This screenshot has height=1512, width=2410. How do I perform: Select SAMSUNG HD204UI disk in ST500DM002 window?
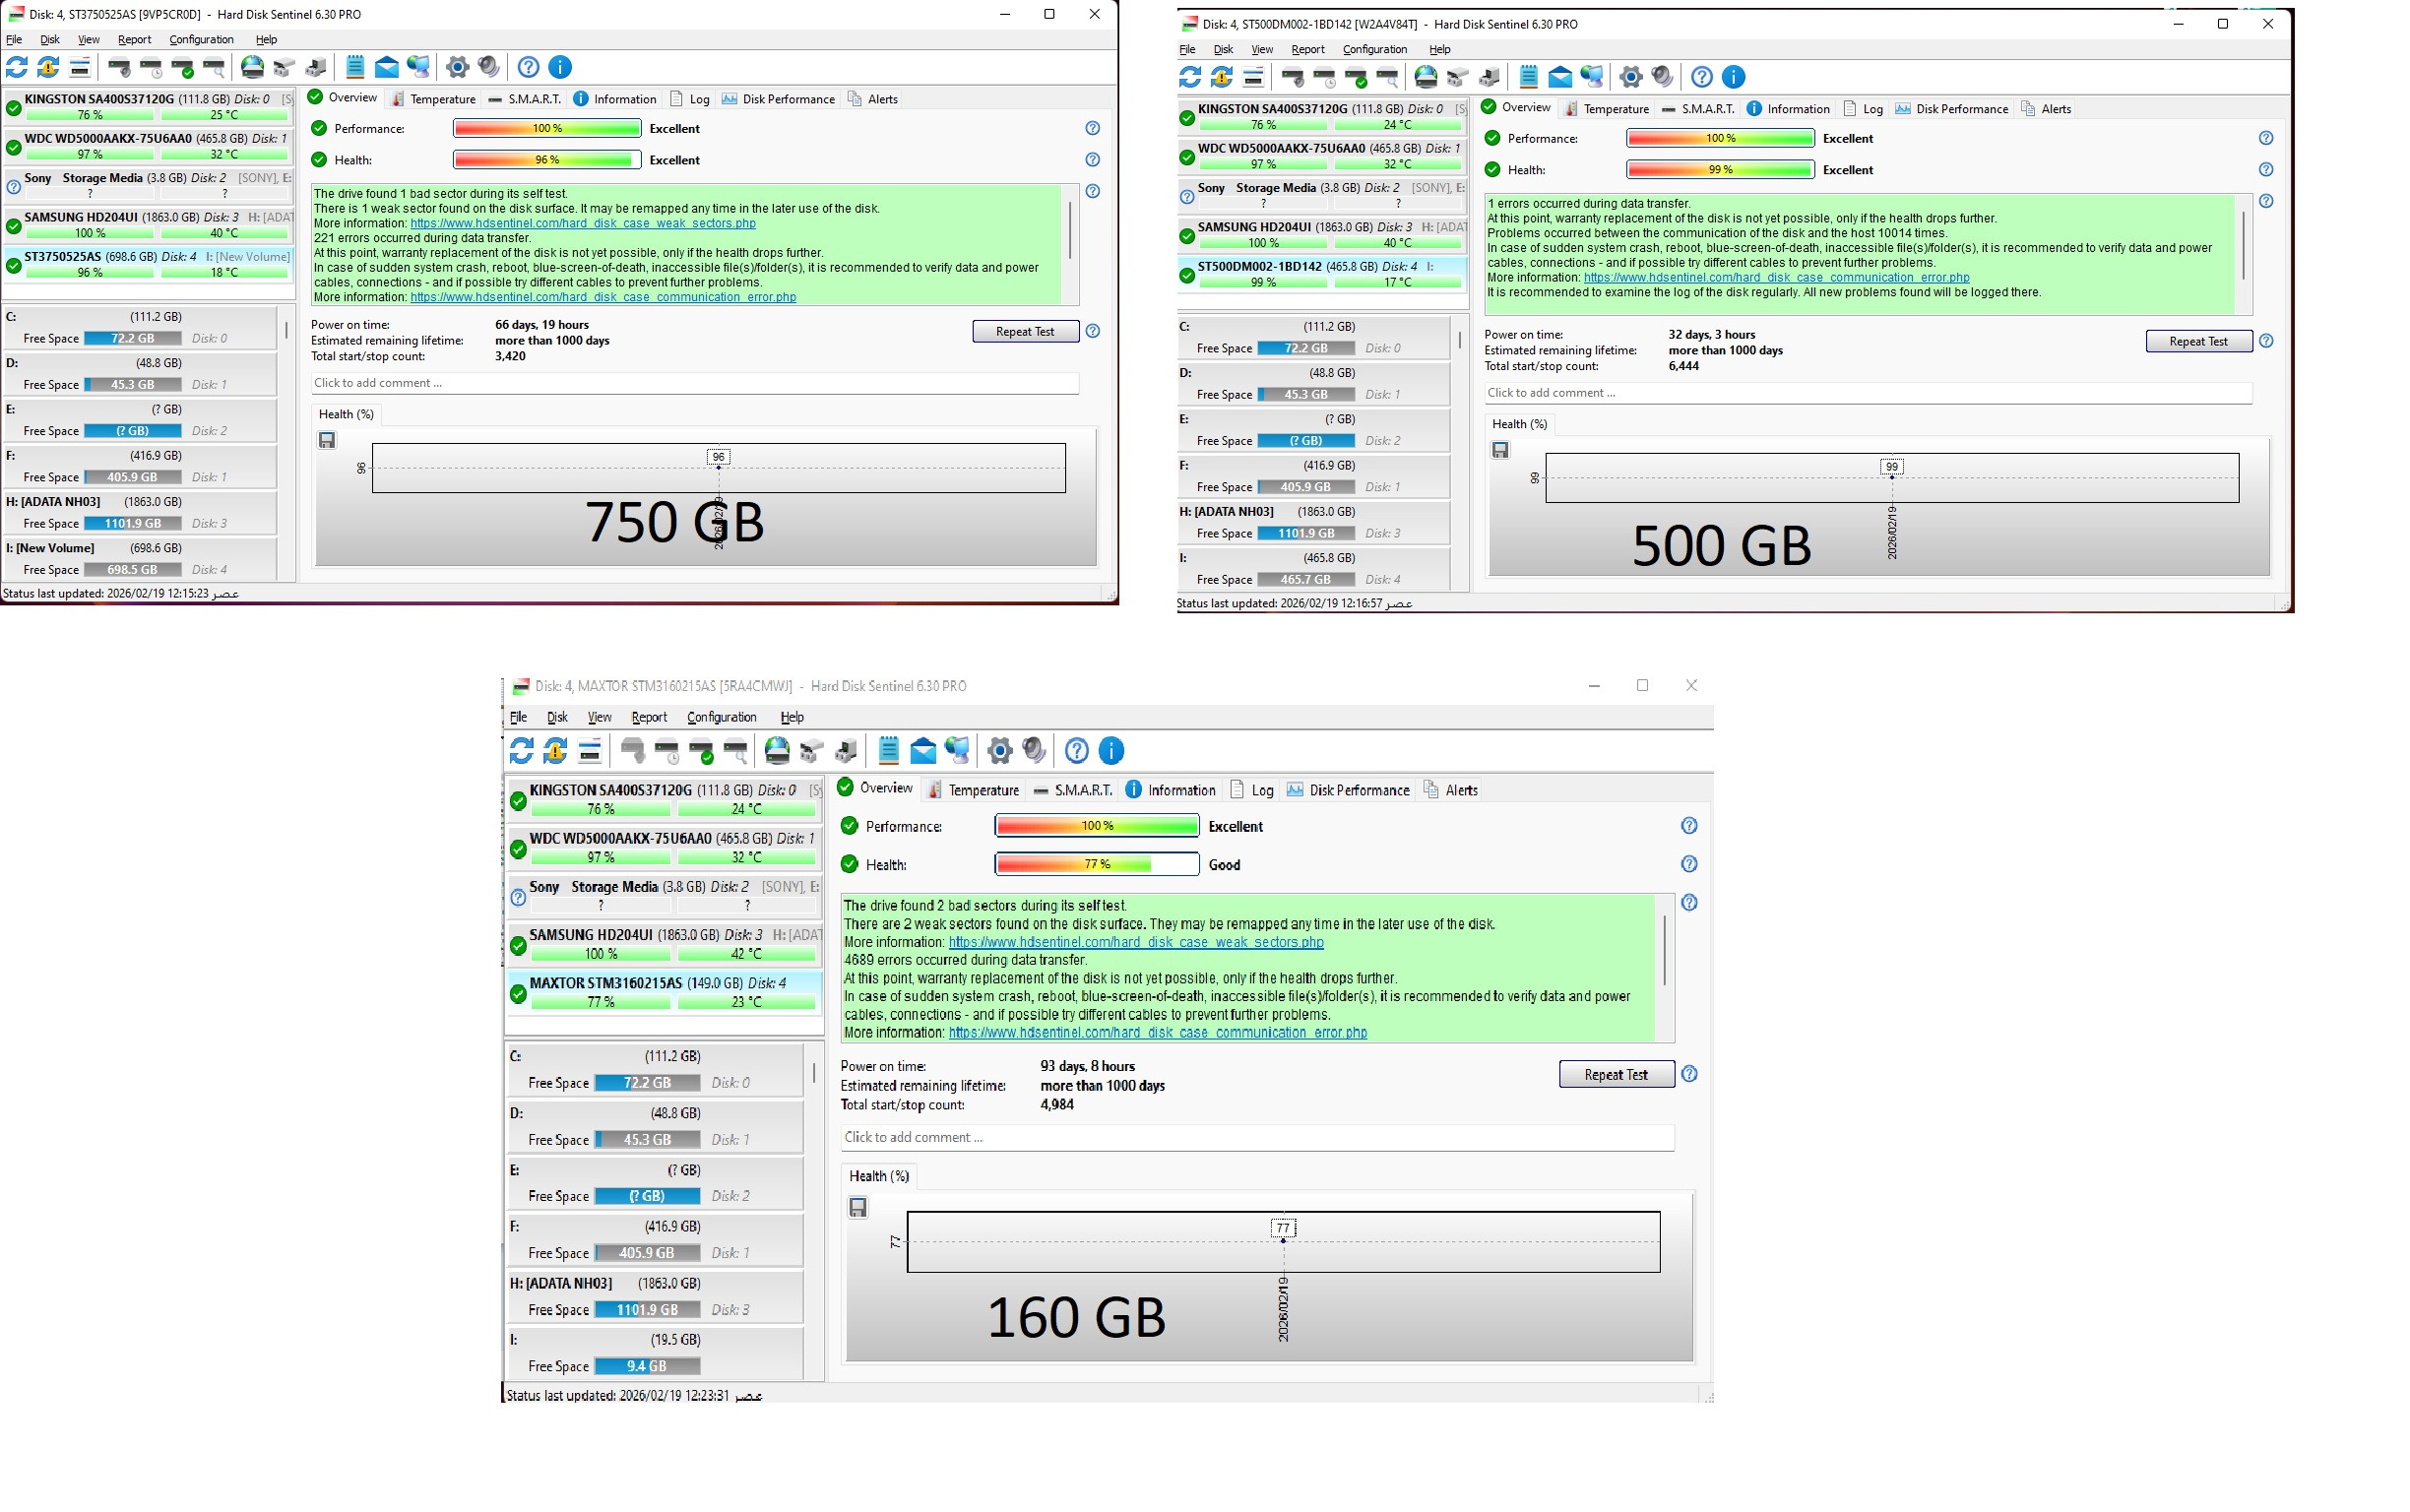click(x=1322, y=234)
